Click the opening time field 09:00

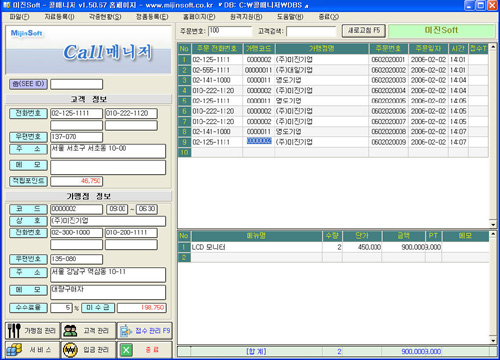(x=117, y=209)
